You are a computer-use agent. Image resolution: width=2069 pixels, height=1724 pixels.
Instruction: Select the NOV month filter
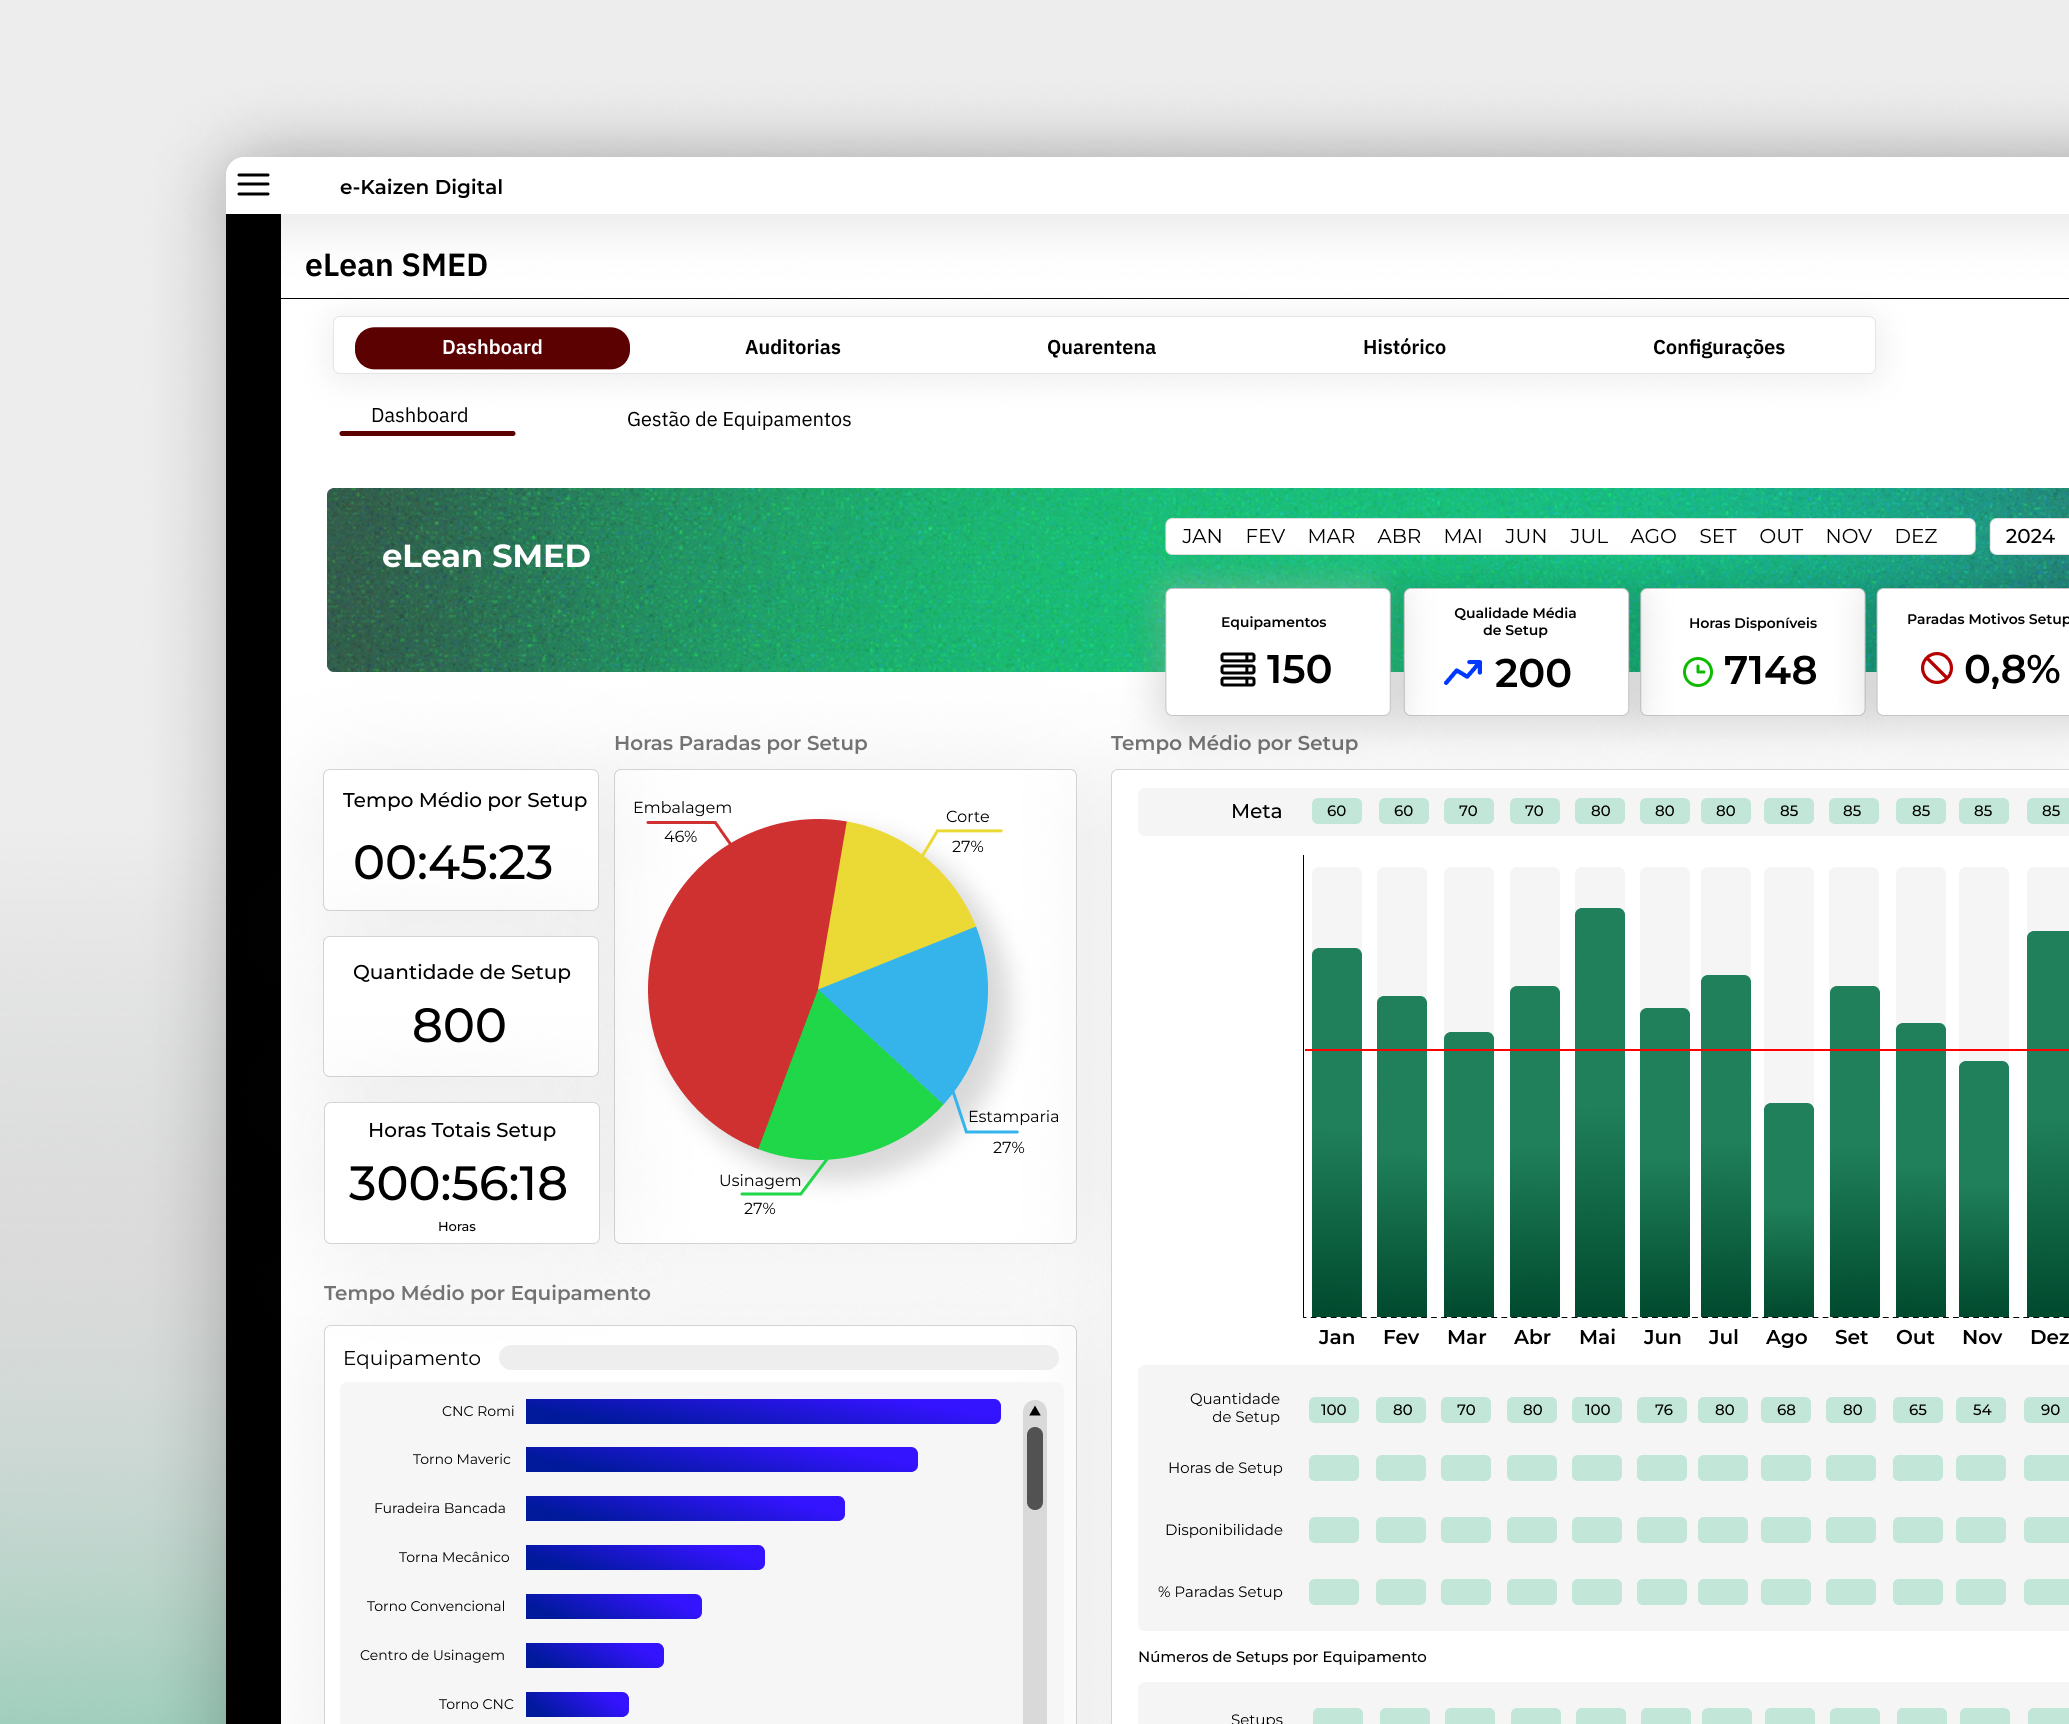pyautogui.click(x=1848, y=536)
